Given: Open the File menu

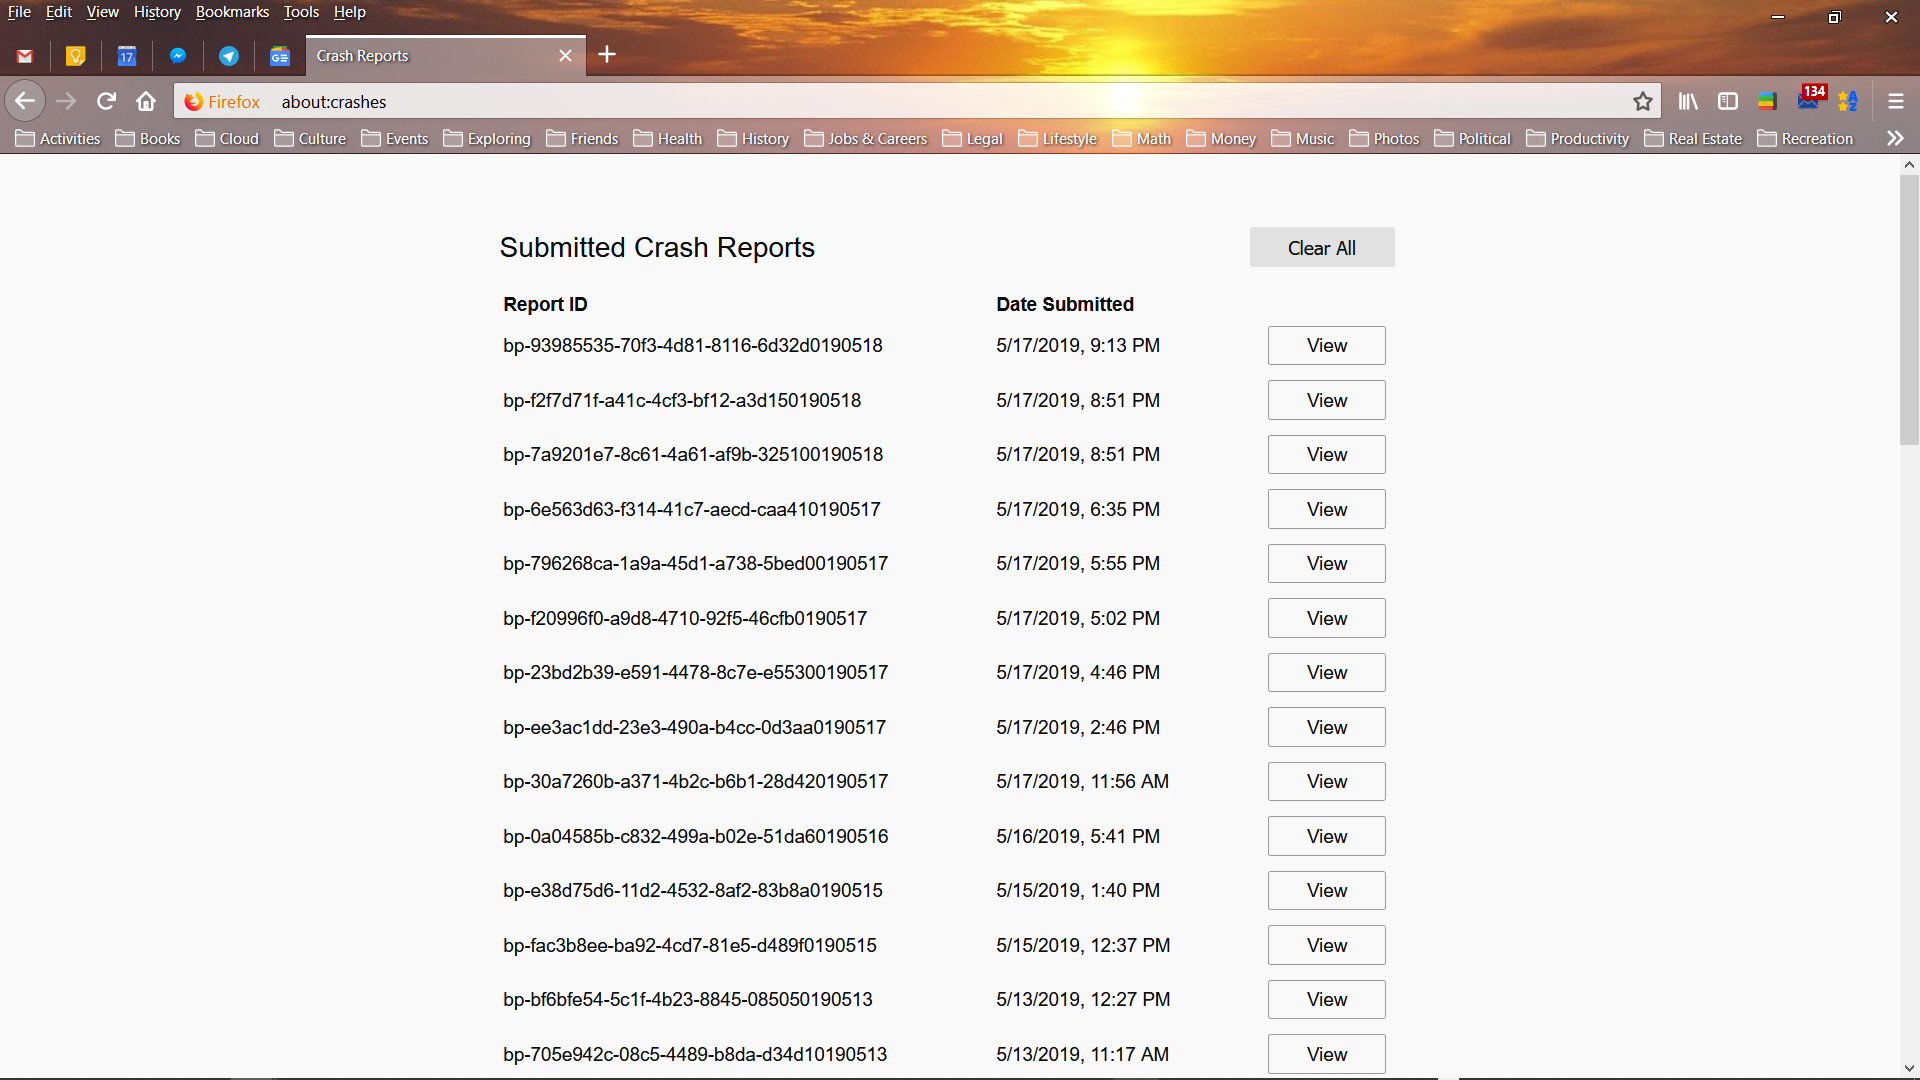Looking at the screenshot, I should (19, 12).
